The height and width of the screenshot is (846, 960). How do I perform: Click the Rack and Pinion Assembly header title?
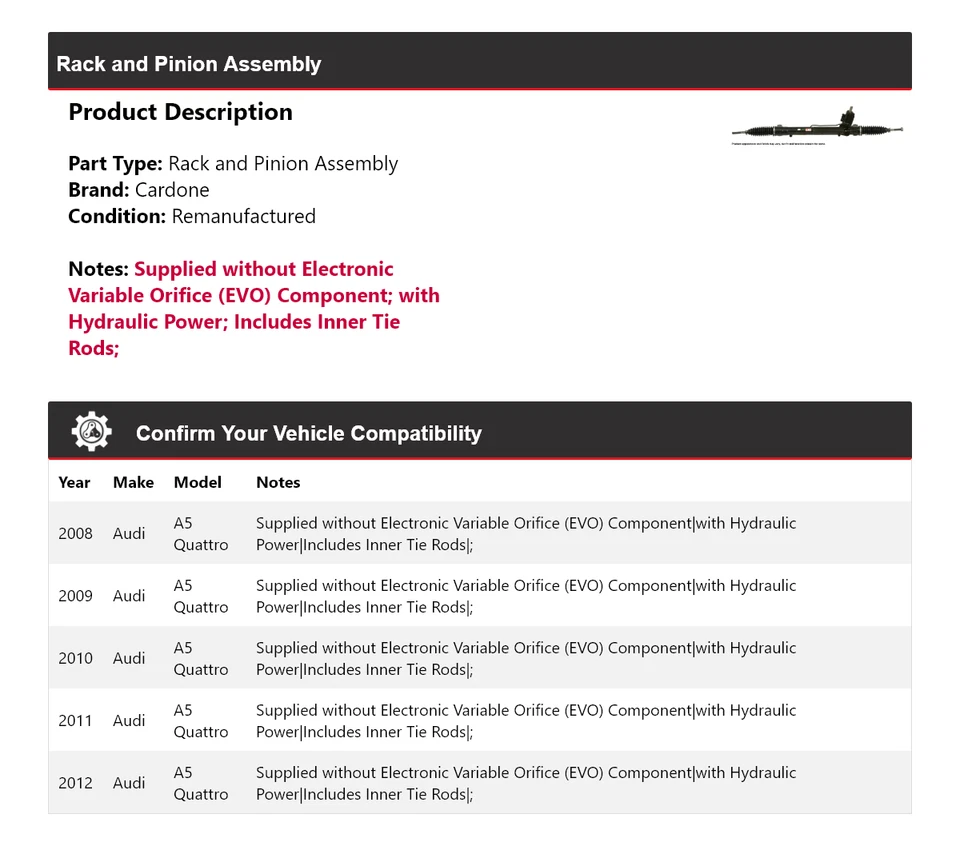pos(189,64)
